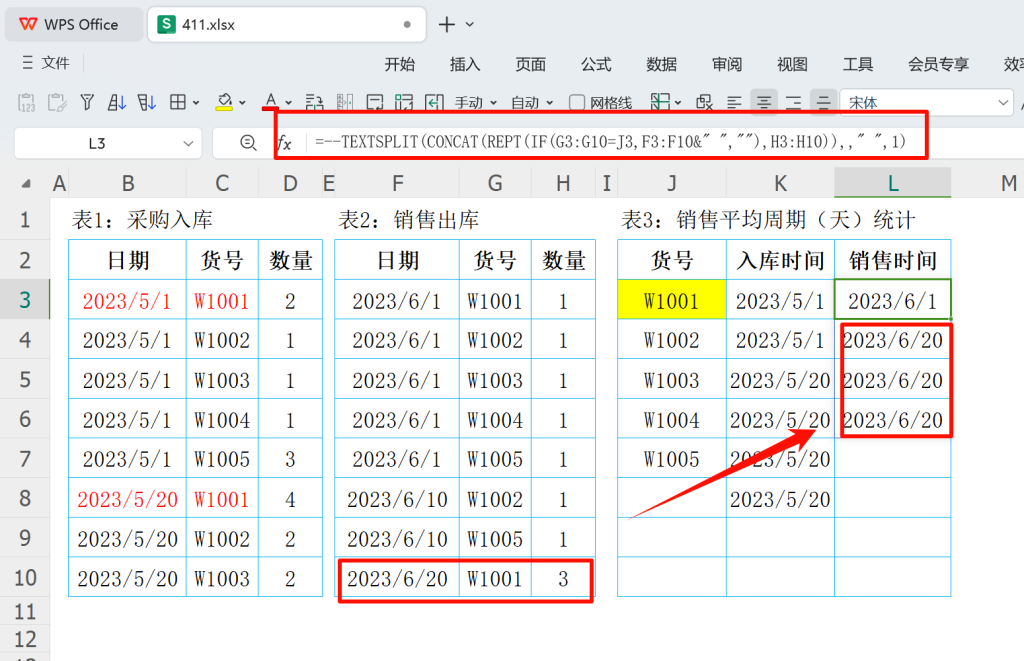Sort ascending with the A-down icon

pyautogui.click(x=117, y=103)
